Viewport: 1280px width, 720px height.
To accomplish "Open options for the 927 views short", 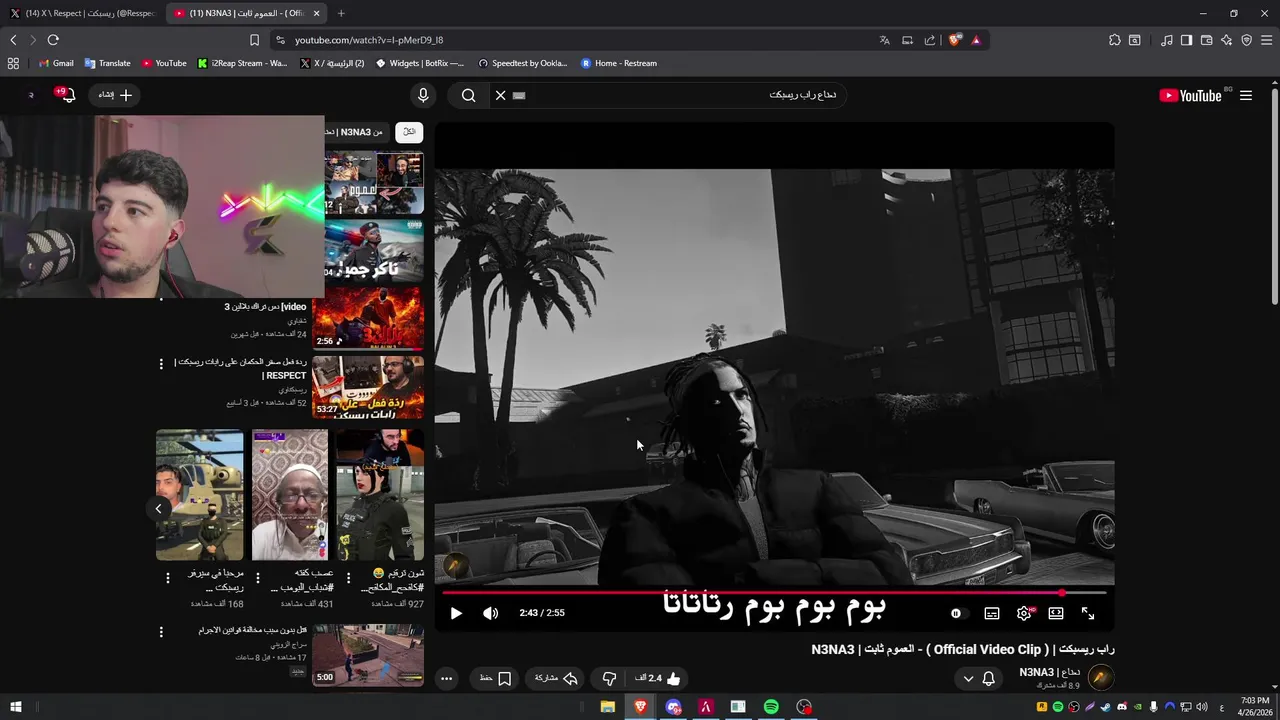I will [x=348, y=578].
